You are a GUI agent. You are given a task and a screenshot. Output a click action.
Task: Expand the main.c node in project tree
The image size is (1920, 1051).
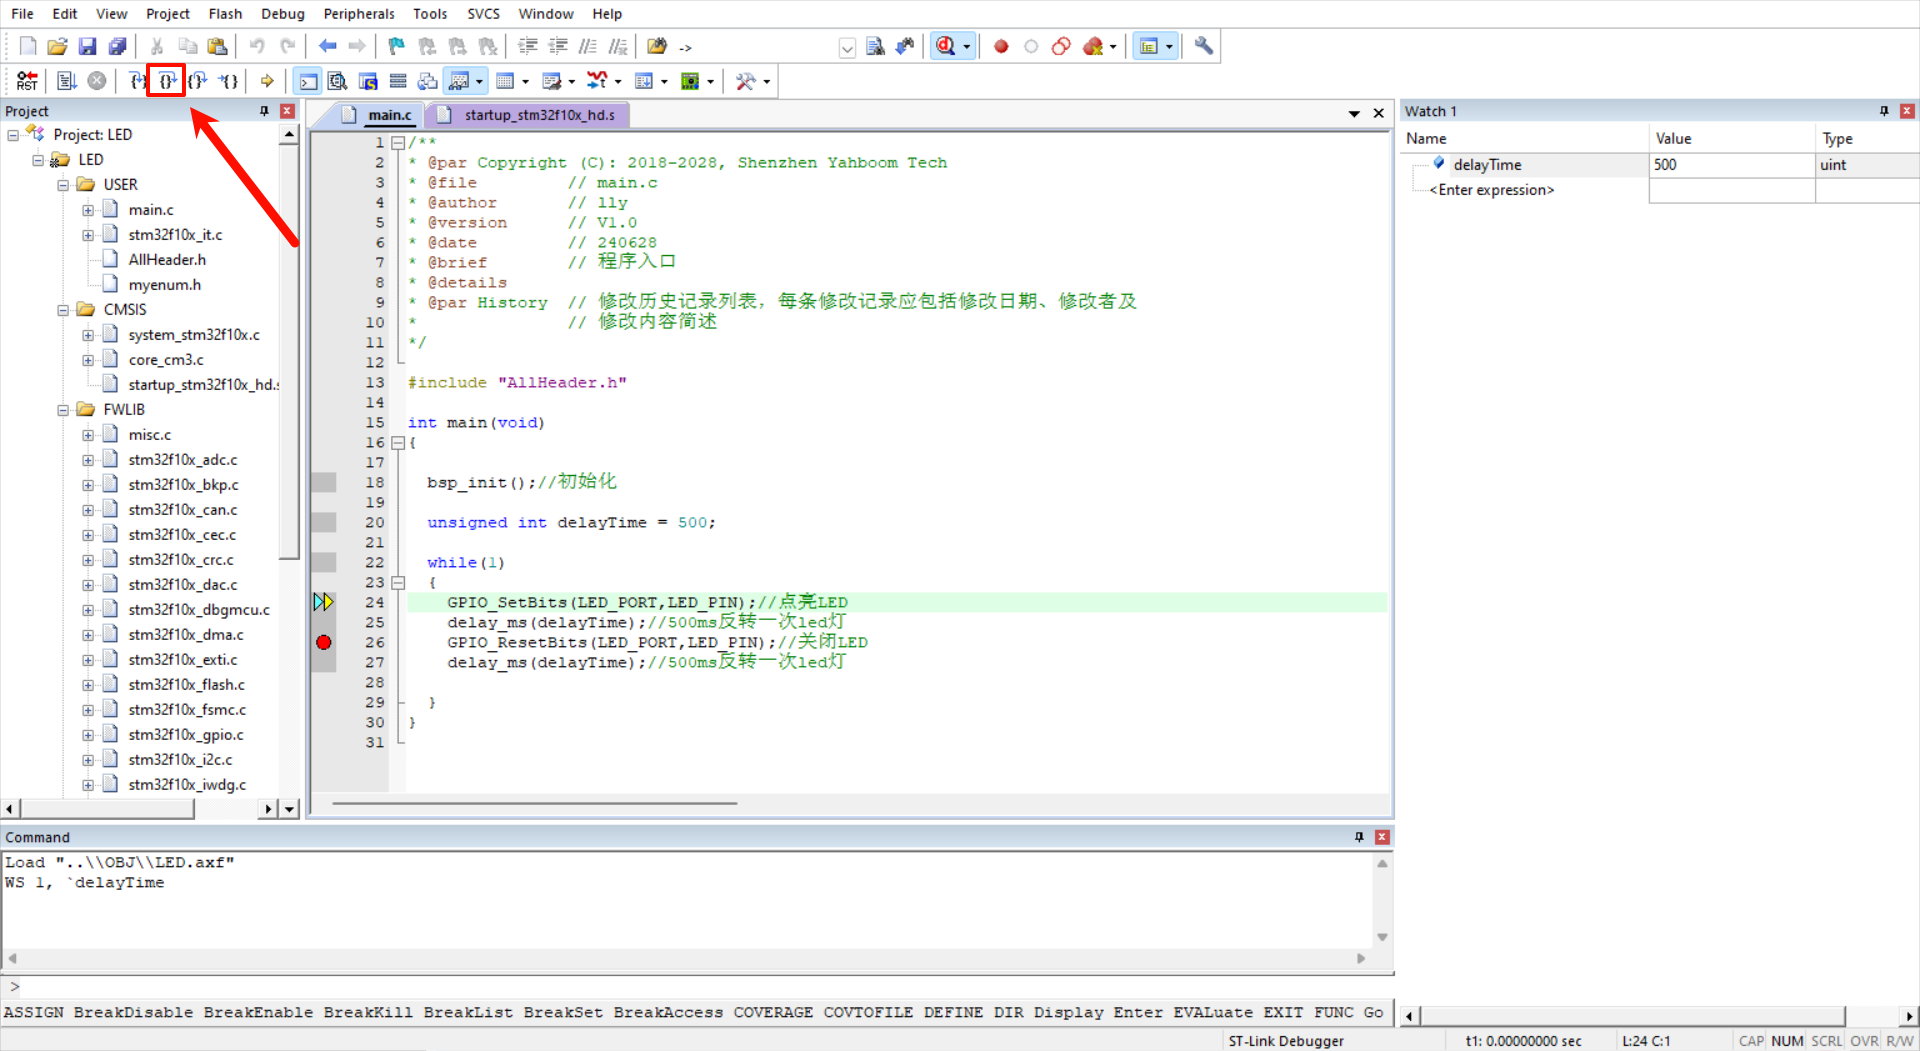click(x=88, y=210)
